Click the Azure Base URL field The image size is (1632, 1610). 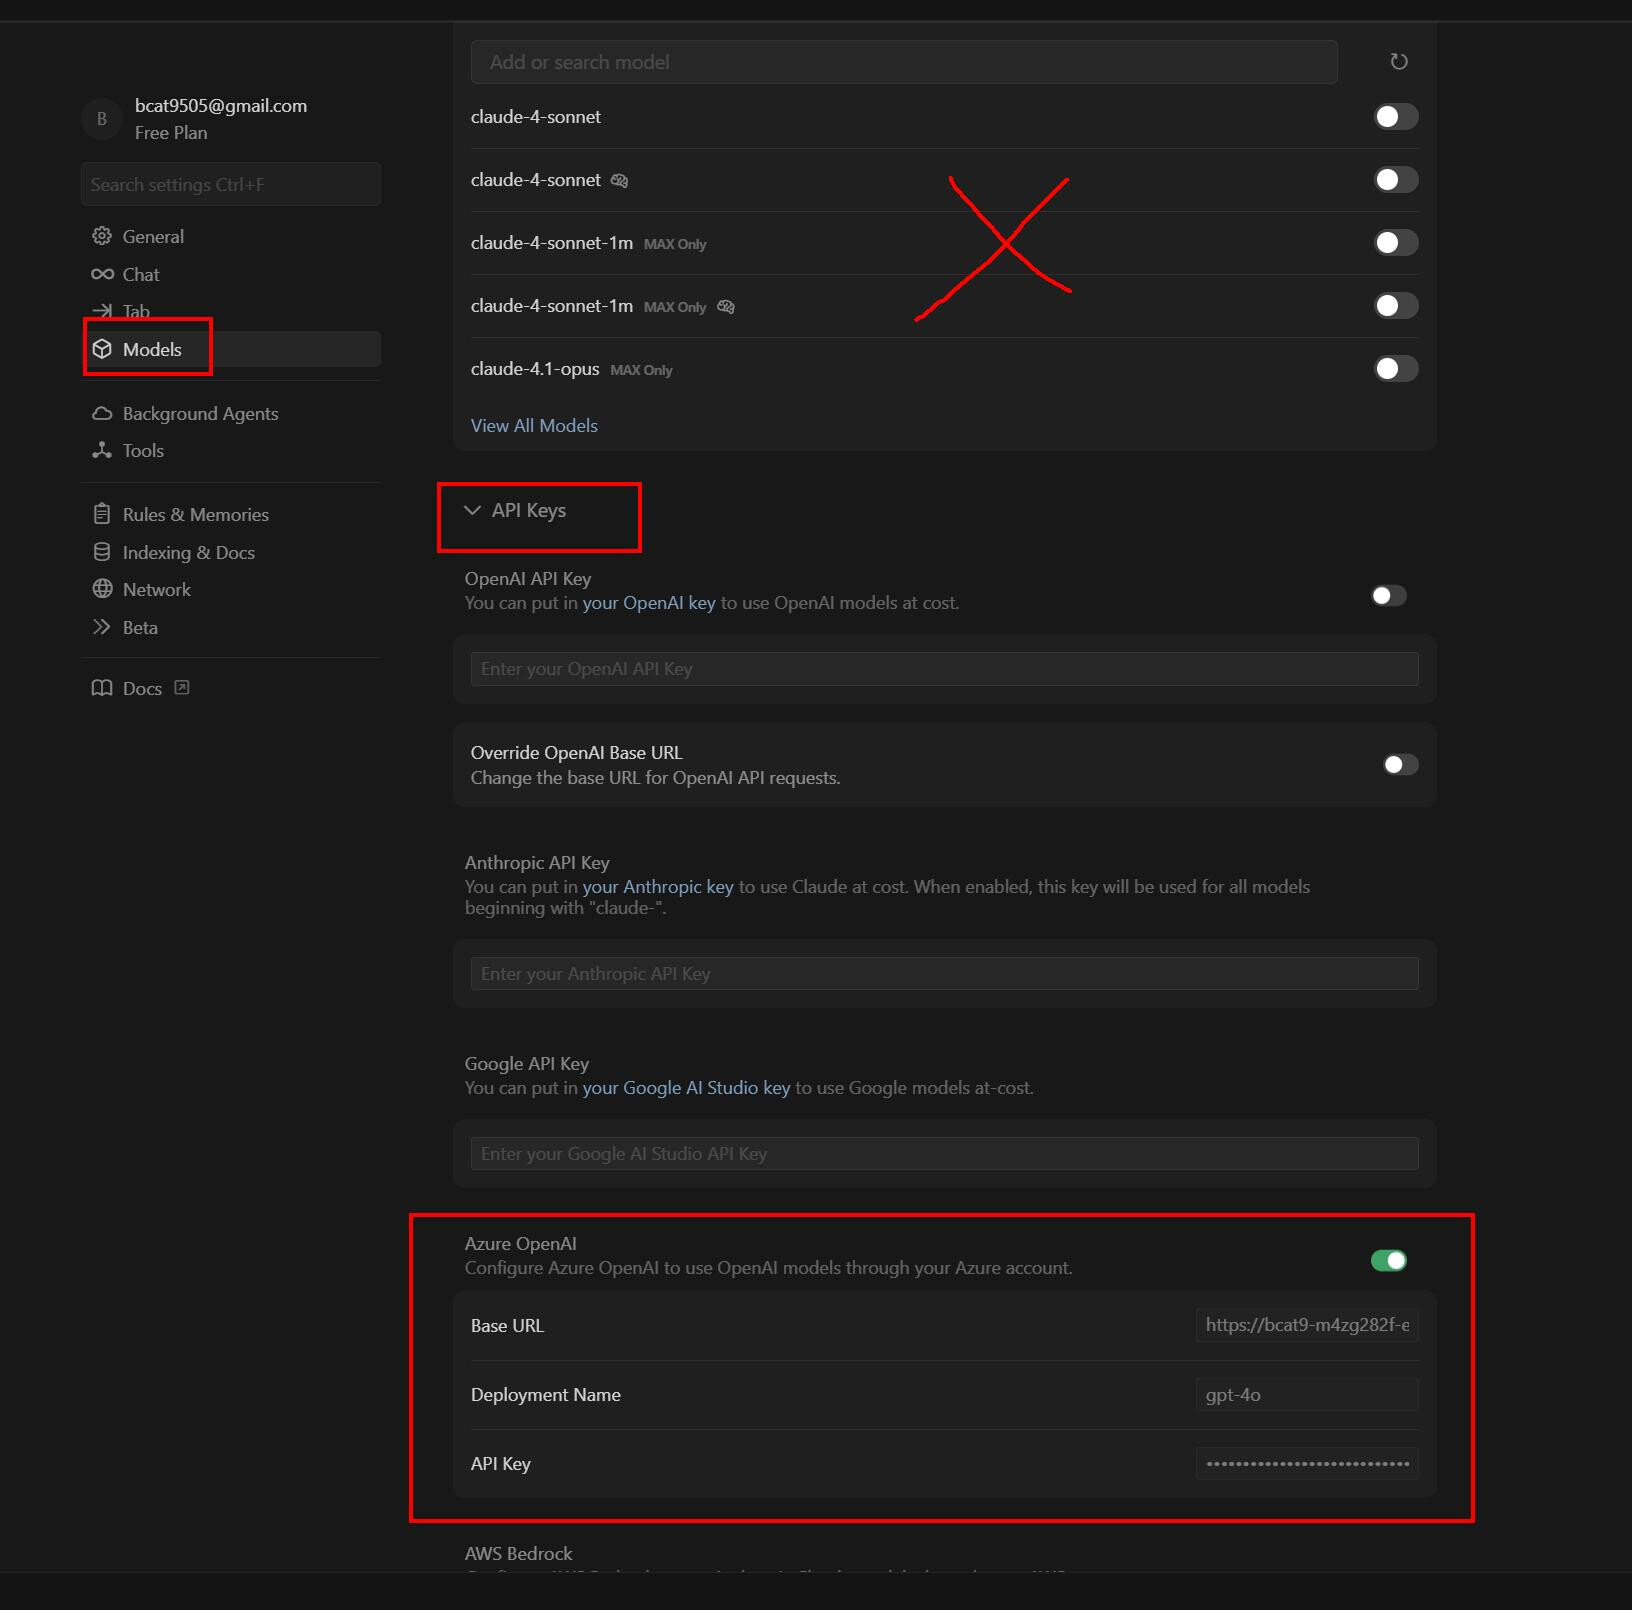(x=1307, y=1325)
